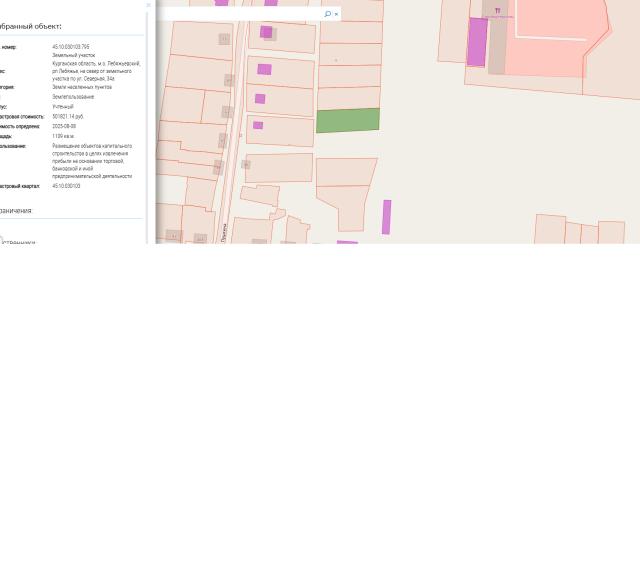Open cadastral quarter 45:10:030103 link
Image resolution: width=640 pixels, height=570 pixels.
66,186
